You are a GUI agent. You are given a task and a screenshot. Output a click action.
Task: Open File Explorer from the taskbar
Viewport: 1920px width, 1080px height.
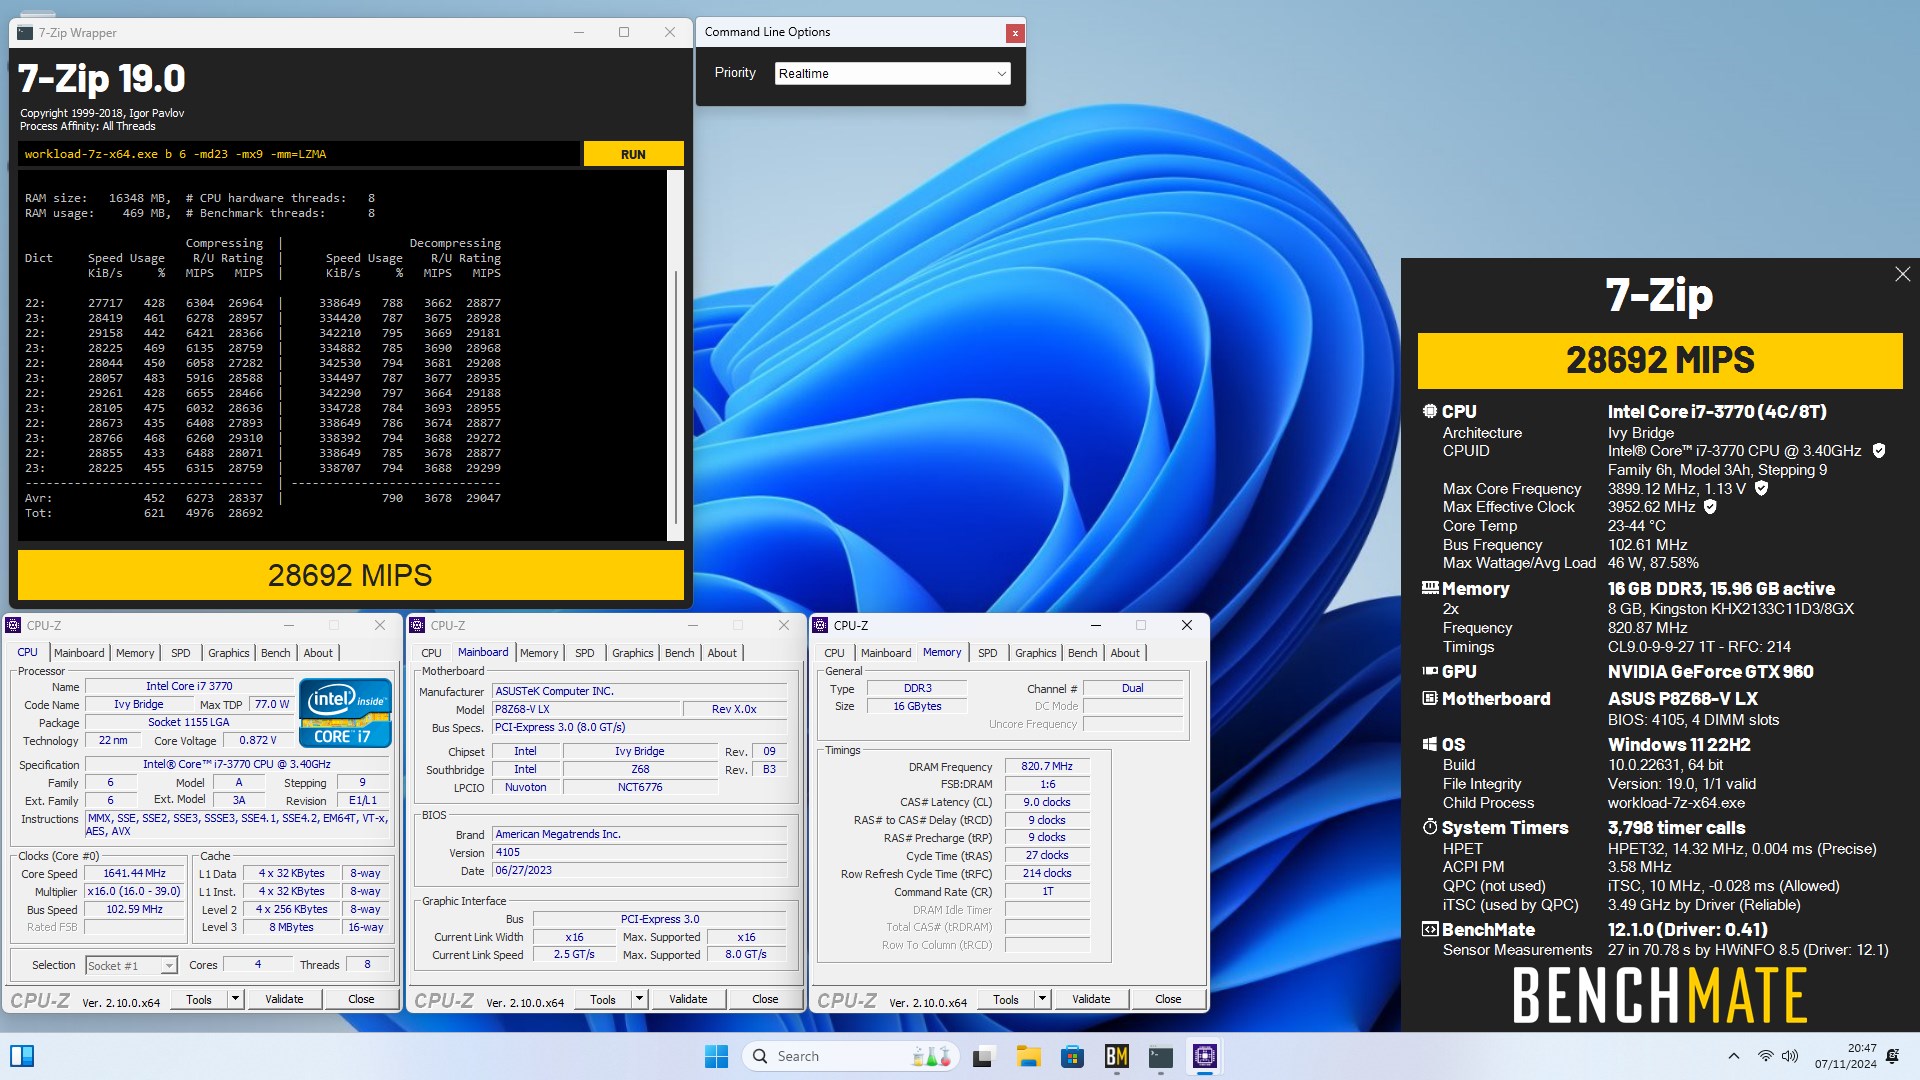[1028, 1056]
